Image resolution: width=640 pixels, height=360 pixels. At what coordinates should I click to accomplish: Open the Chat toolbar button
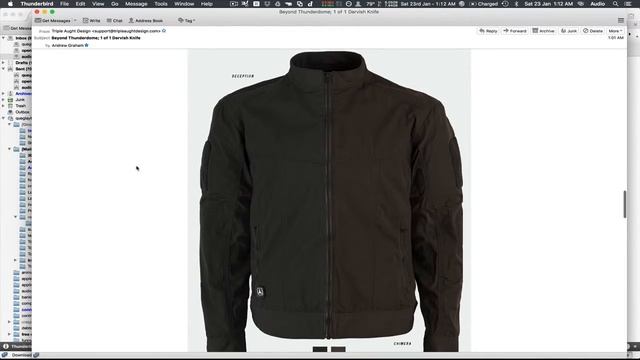coord(114,20)
